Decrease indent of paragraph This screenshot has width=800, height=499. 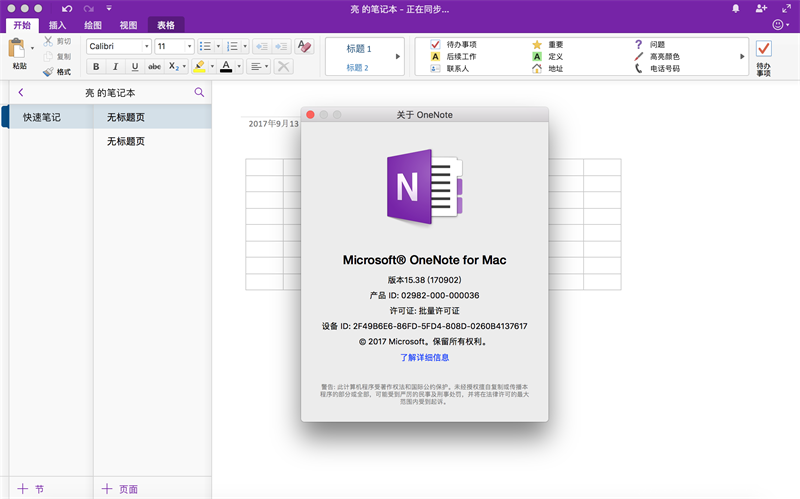262,46
